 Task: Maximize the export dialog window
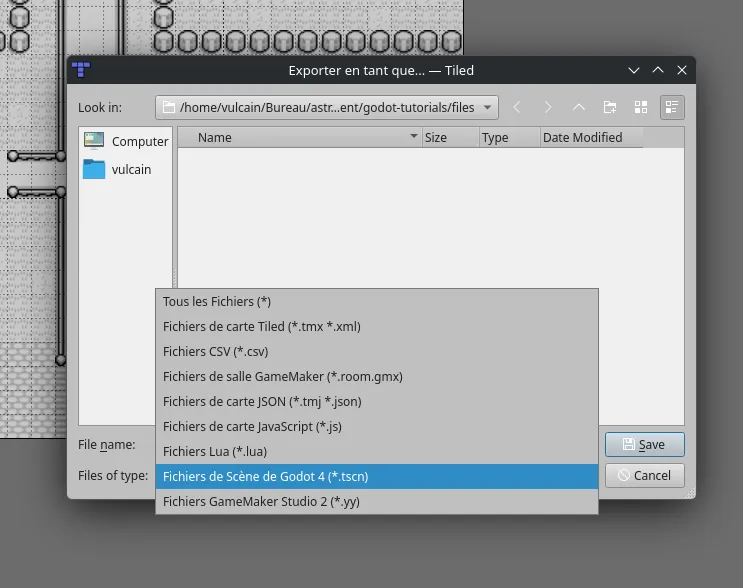[x=658, y=70]
